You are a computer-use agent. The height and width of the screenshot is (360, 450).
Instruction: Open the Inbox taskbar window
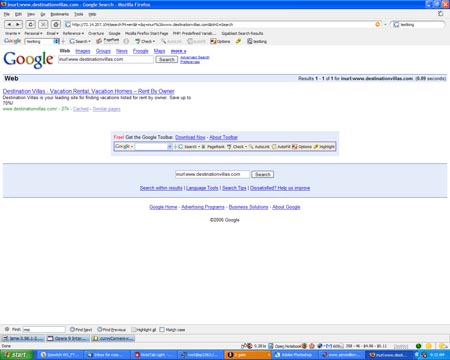pos(107,355)
